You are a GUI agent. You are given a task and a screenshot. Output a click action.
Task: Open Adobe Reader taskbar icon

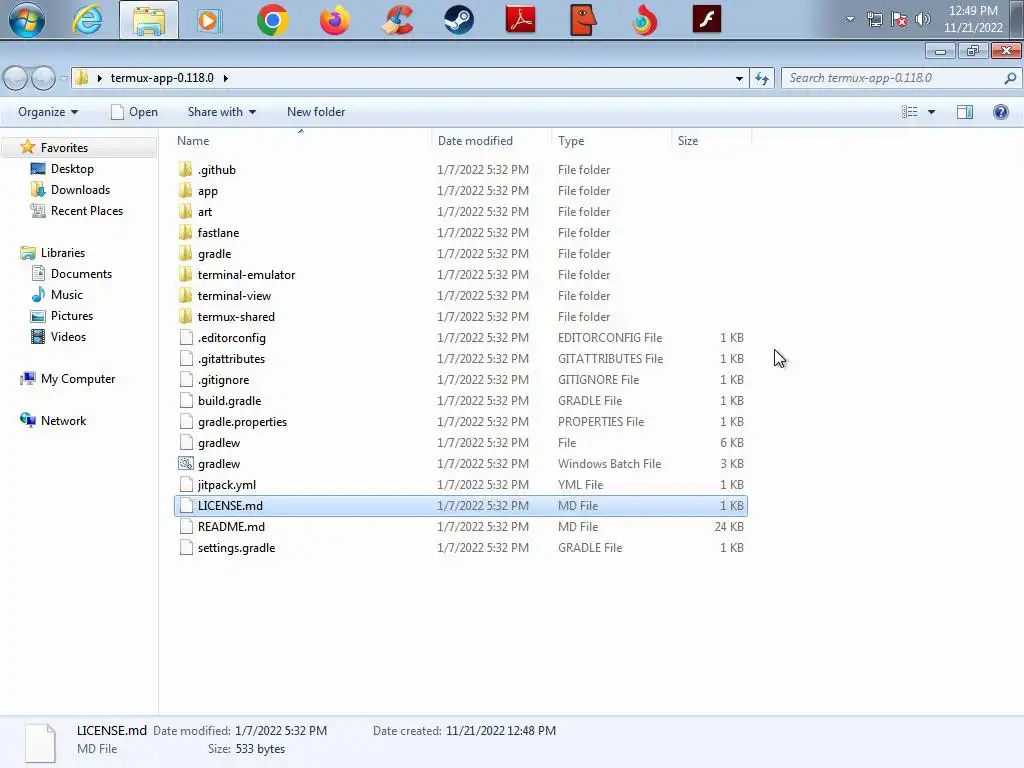click(521, 20)
